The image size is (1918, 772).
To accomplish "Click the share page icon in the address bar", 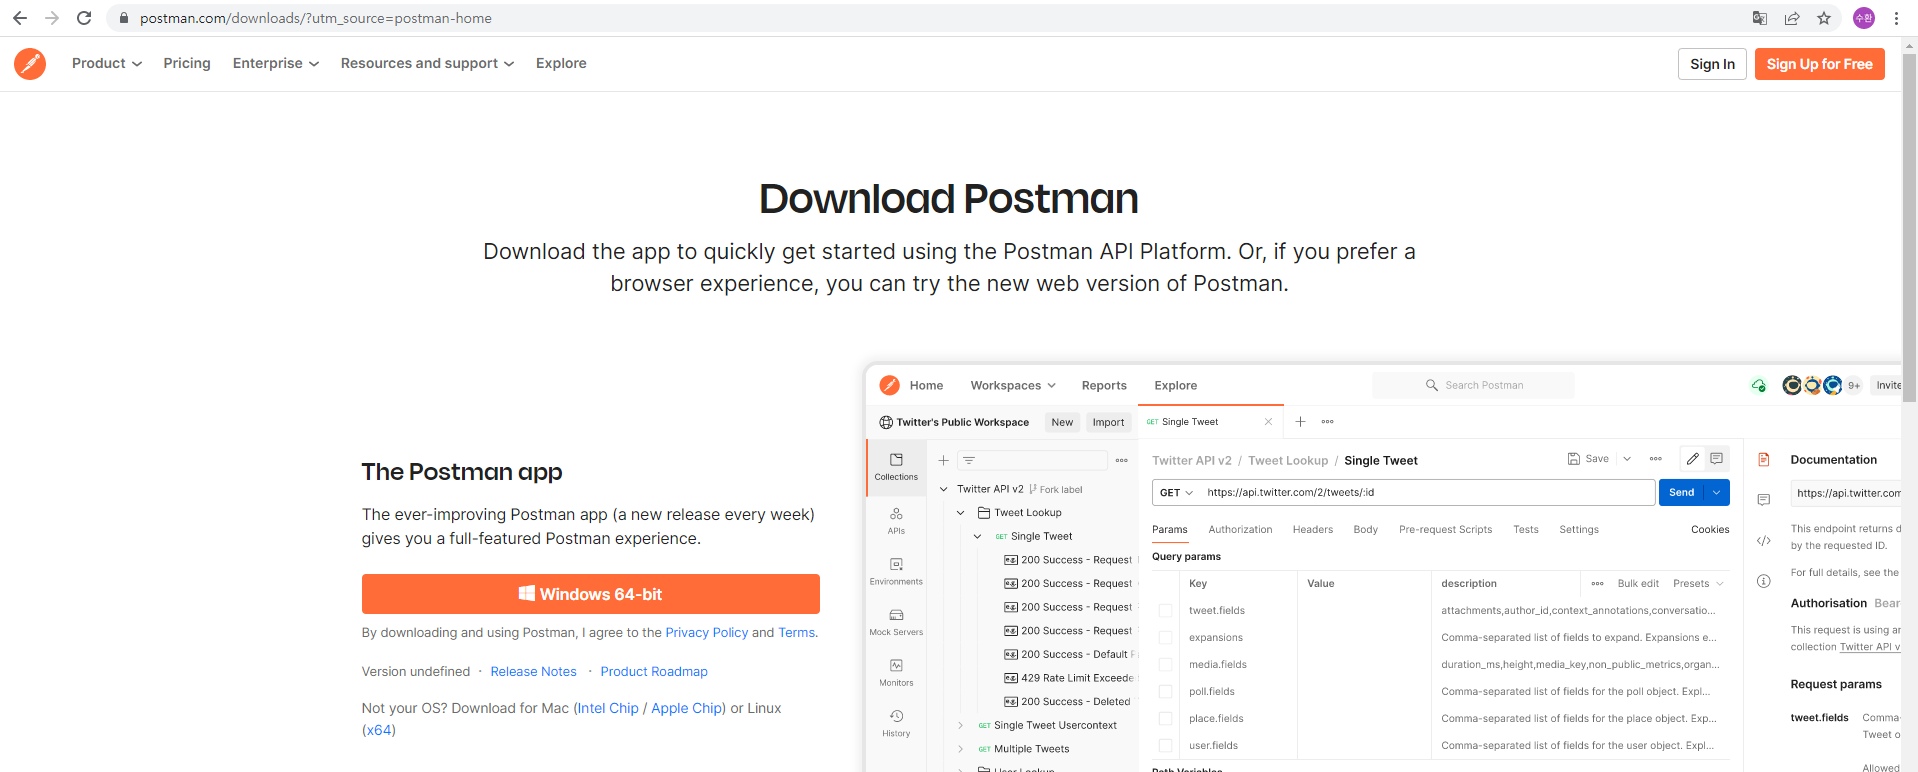I will [x=1792, y=18].
